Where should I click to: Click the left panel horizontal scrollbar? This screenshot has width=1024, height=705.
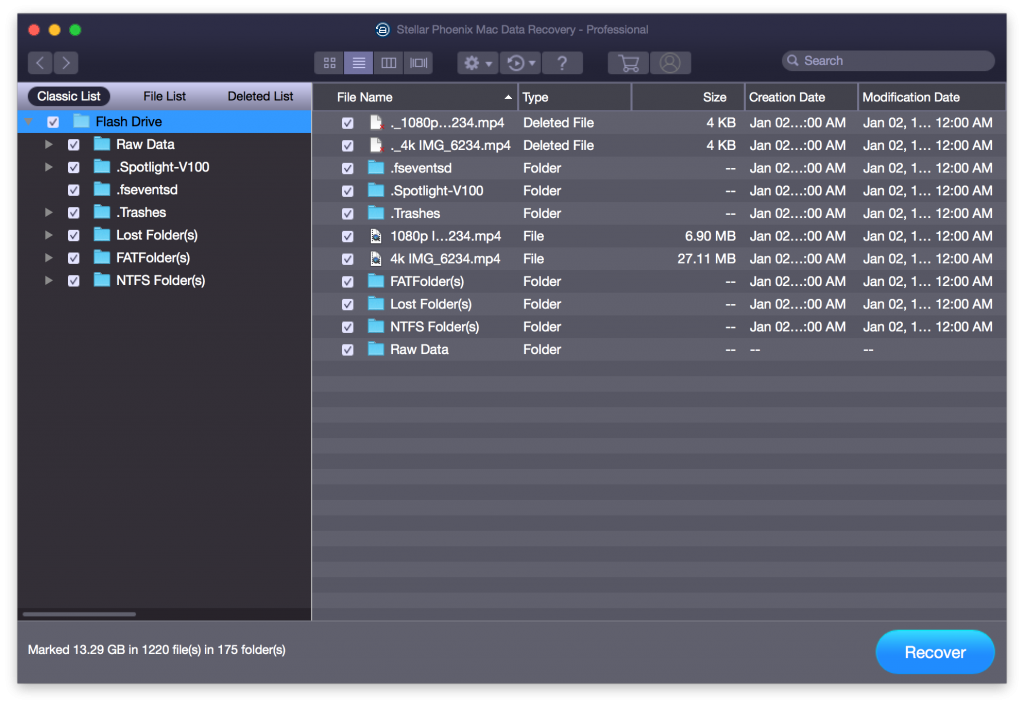point(79,614)
